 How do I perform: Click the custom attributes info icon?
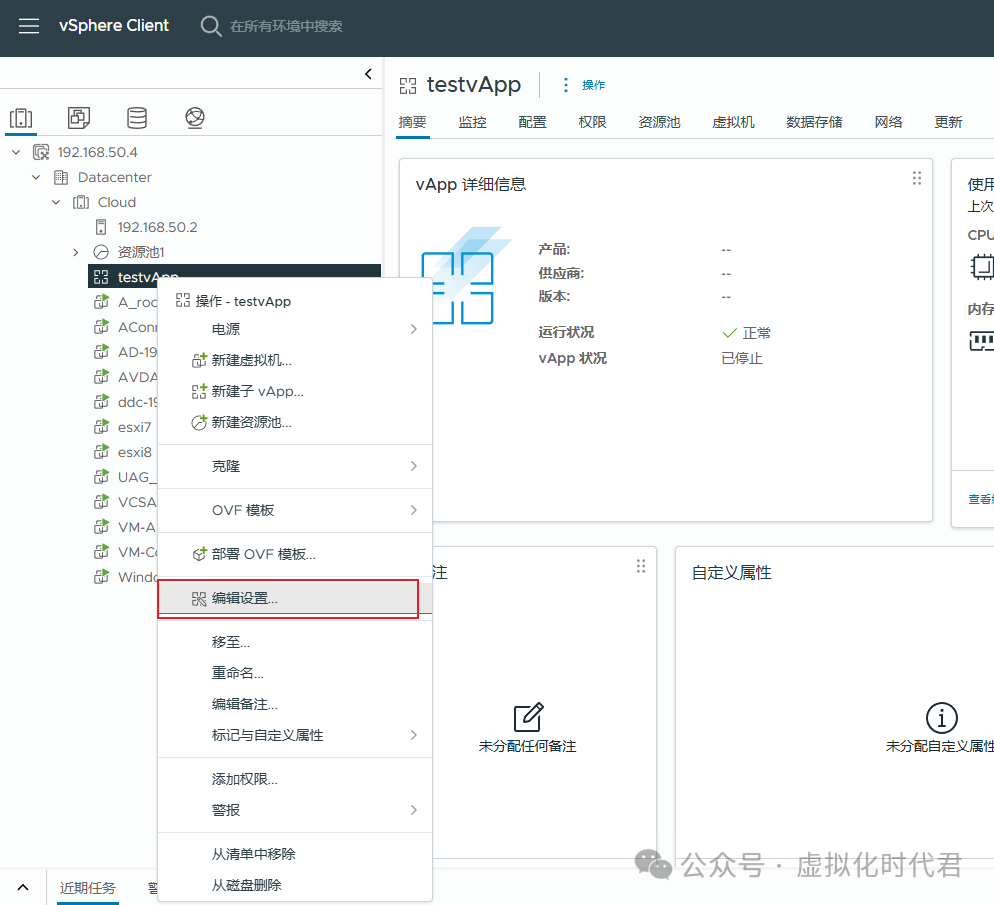(941, 718)
